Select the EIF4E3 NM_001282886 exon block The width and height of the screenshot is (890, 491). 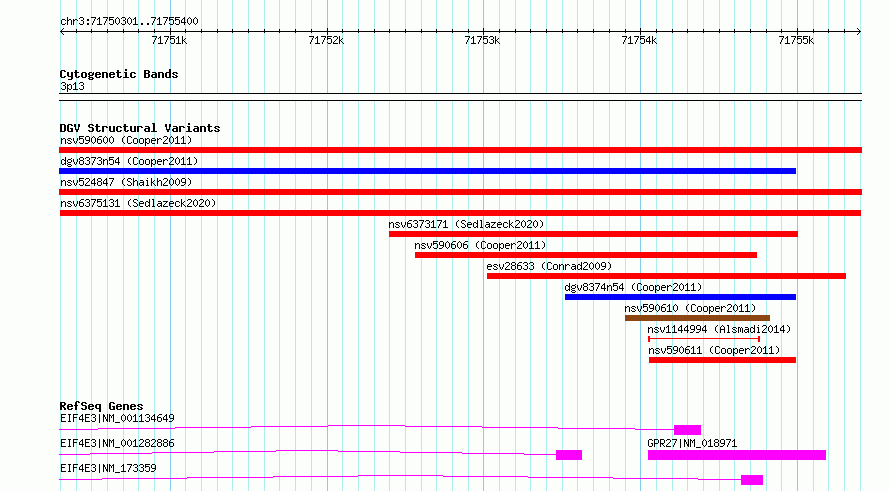[569, 455]
